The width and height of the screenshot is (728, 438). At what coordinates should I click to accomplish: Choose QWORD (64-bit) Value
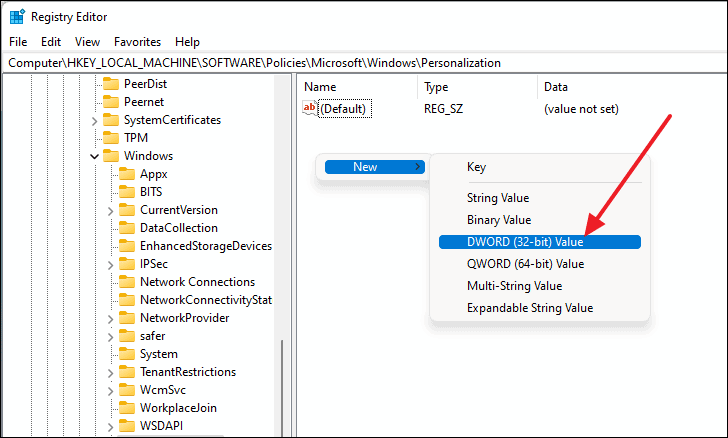540,264
